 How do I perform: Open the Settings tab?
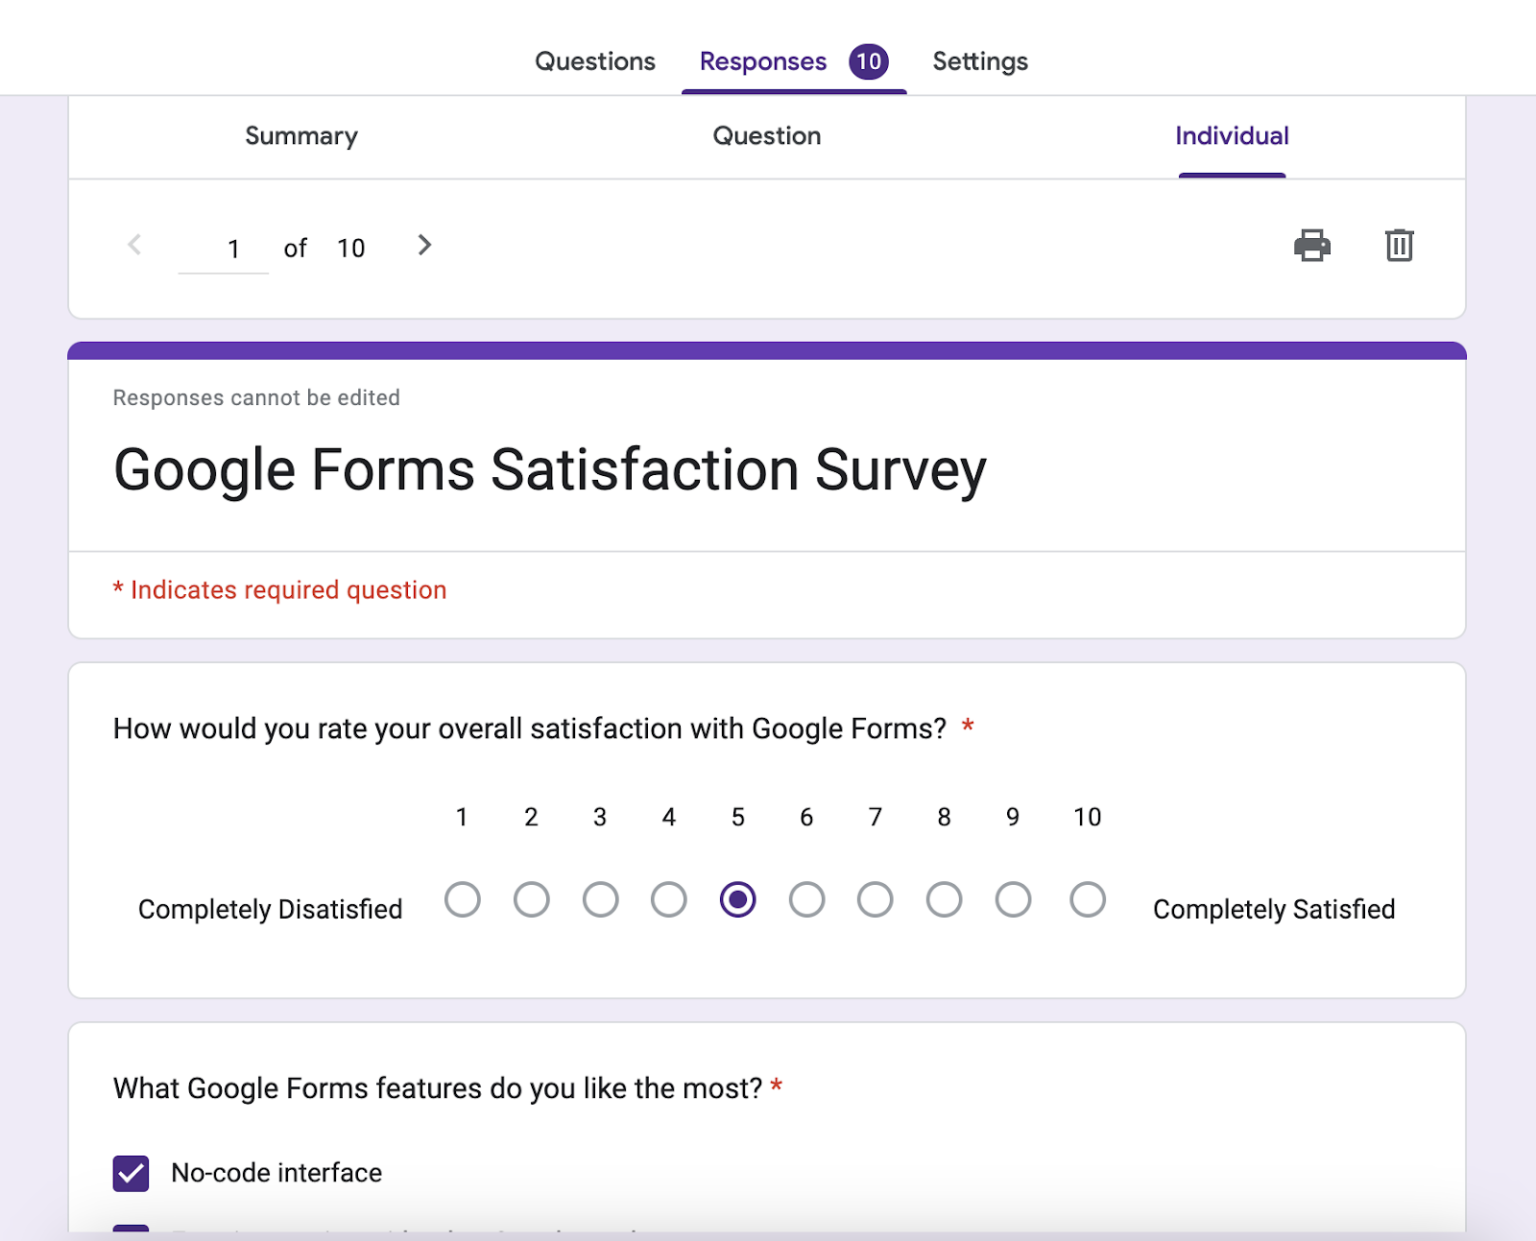click(x=980, y=61)
